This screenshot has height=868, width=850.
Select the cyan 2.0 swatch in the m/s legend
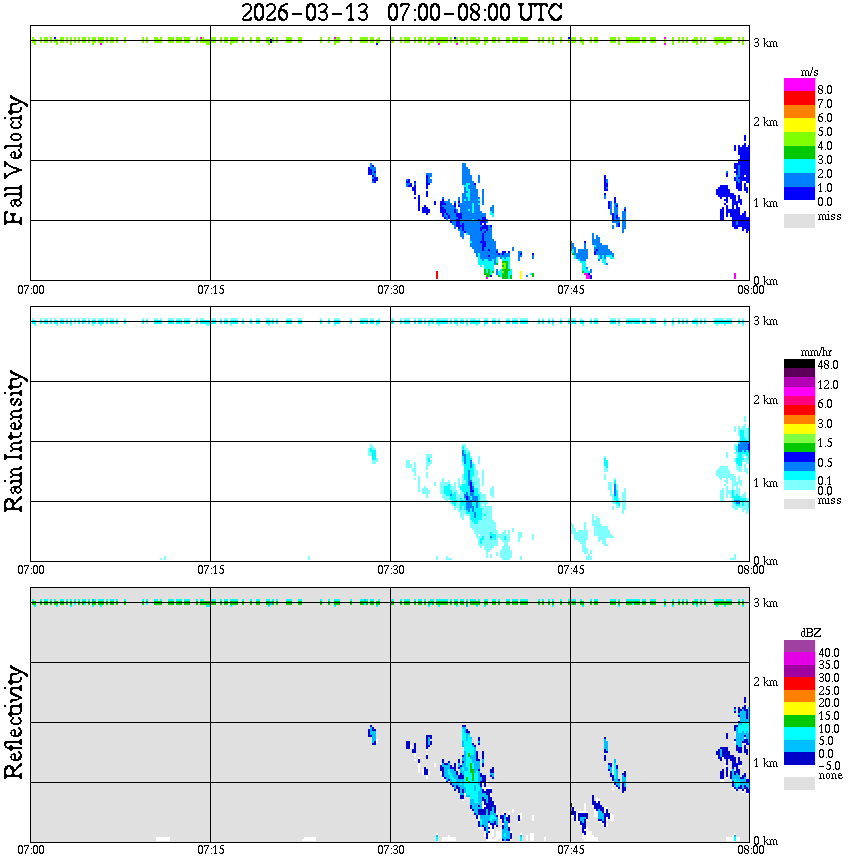coord(799,166)
